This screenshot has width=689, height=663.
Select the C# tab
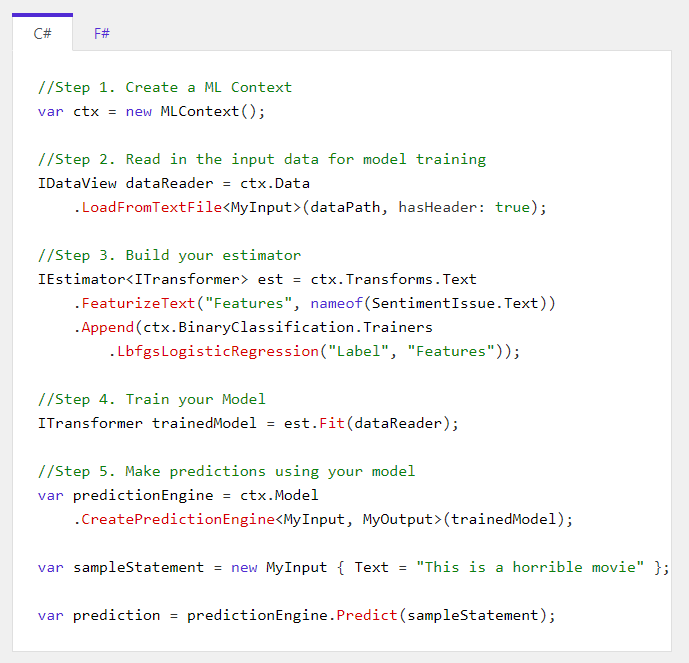[43, 33]
